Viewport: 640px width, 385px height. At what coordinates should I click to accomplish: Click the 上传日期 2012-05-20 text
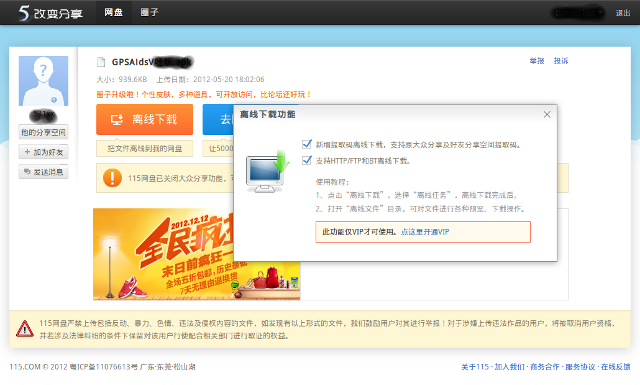211,79
